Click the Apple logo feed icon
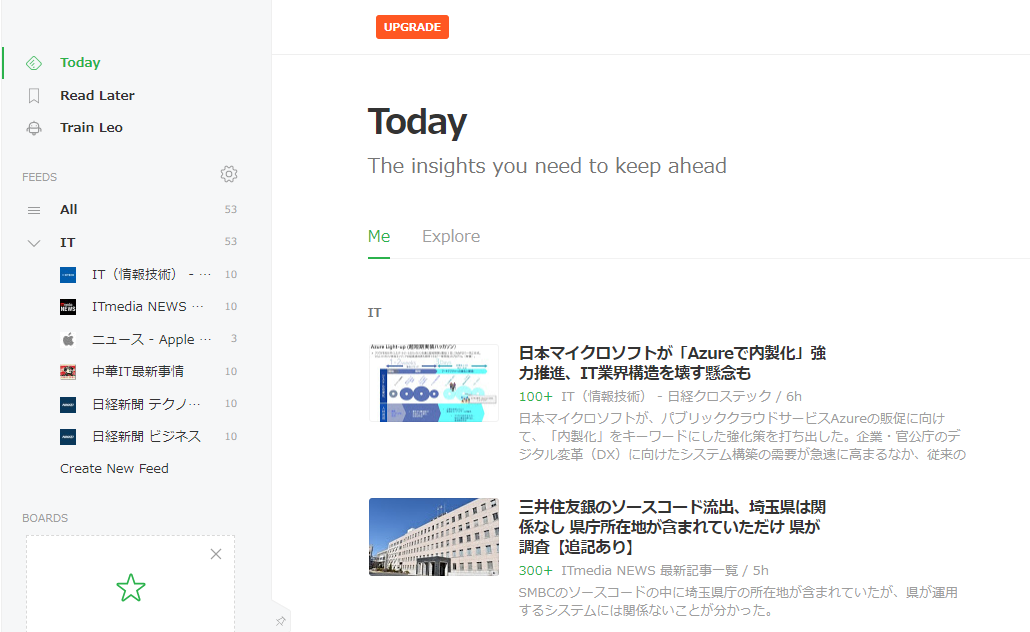 click(68, 340)
